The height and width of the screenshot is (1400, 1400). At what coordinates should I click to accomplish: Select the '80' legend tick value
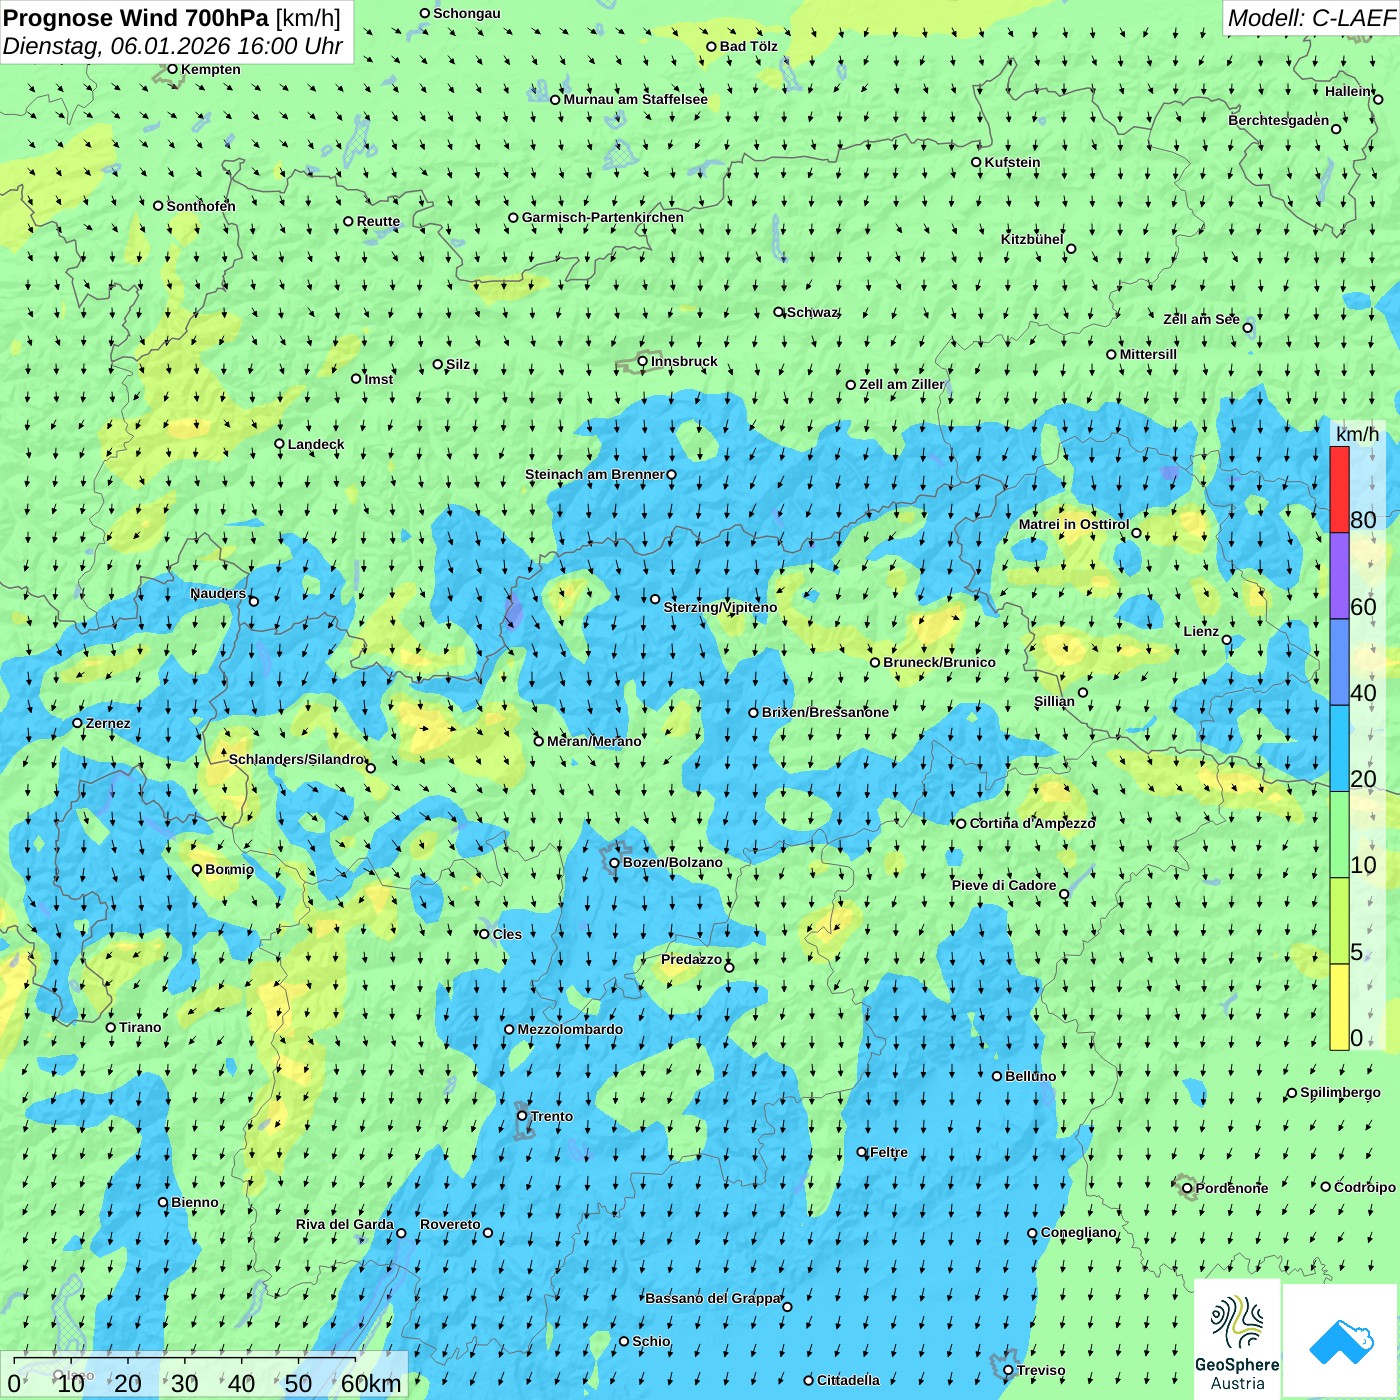click(x=1363, y=520)
